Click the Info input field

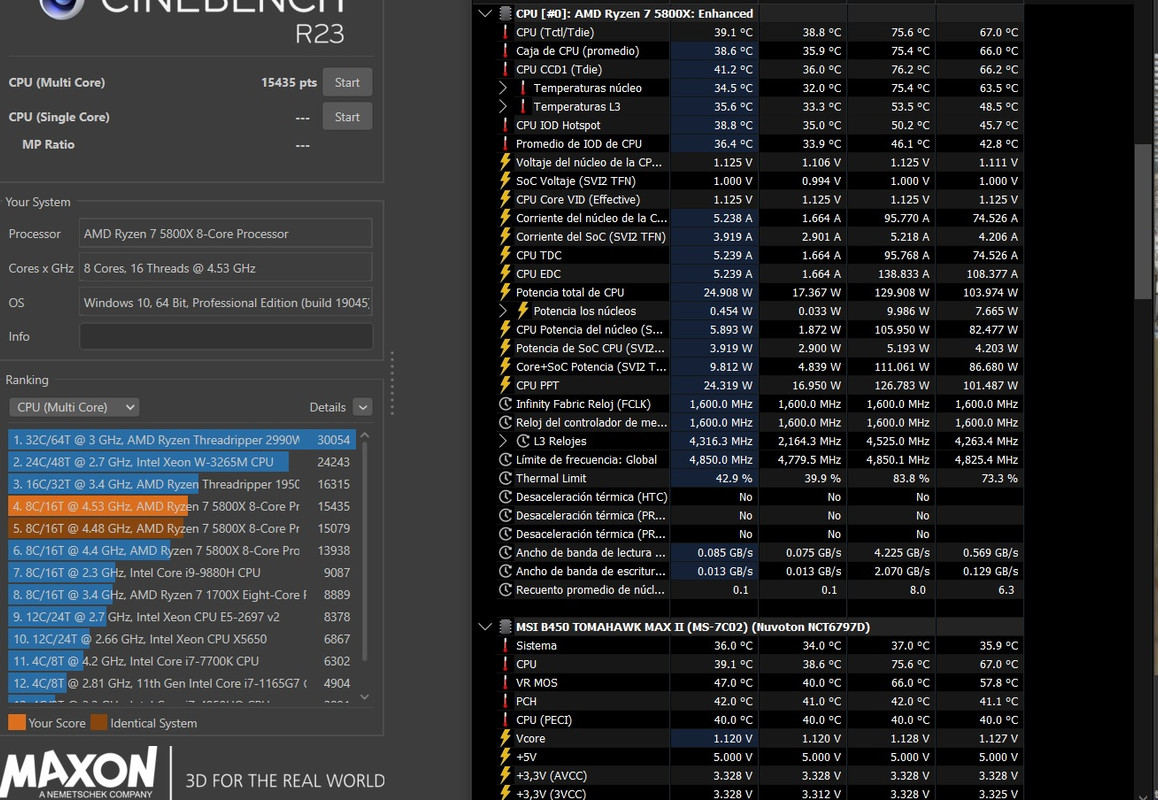click(226, 336)
